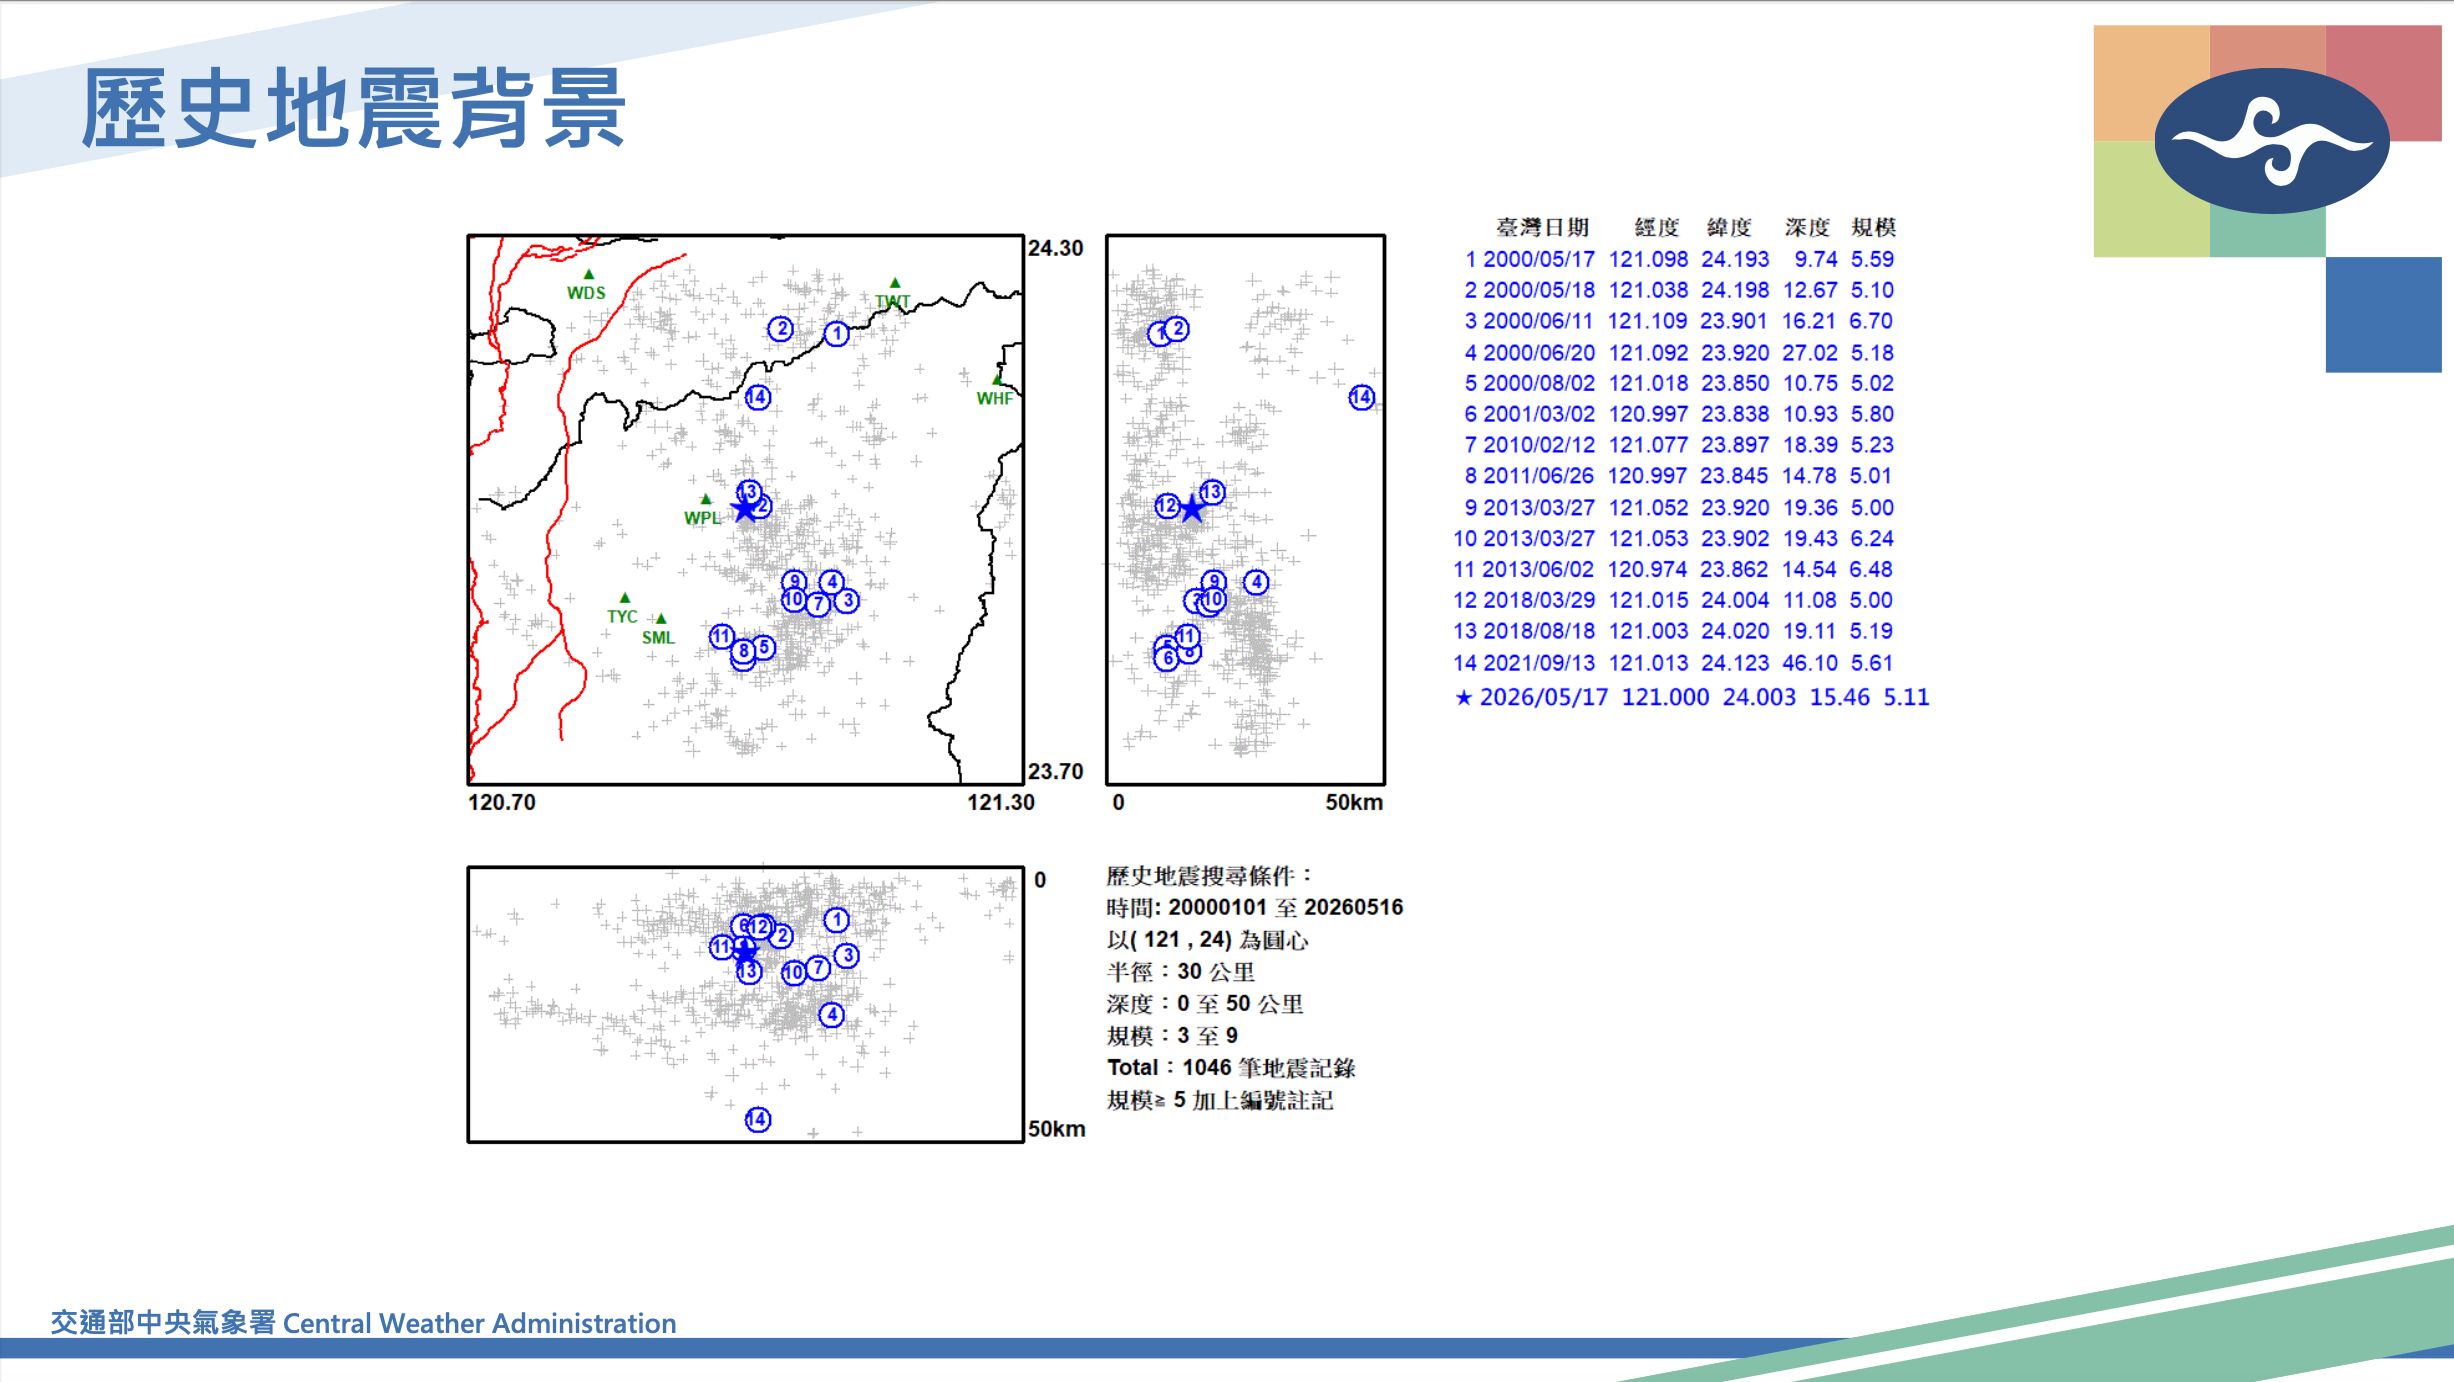Click event marker 3 on the main map
Screen dimensions: 2454x1382
[847, 600]
